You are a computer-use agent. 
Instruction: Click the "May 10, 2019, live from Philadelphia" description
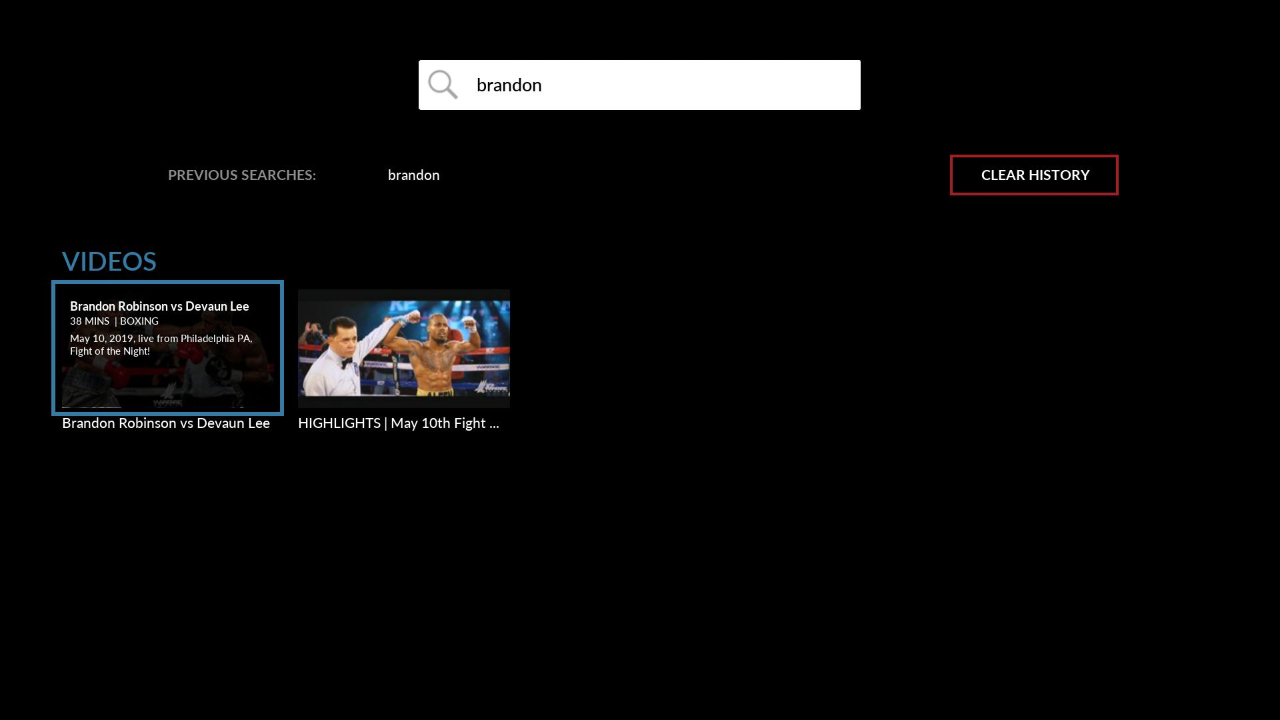[x=160, y=338]
